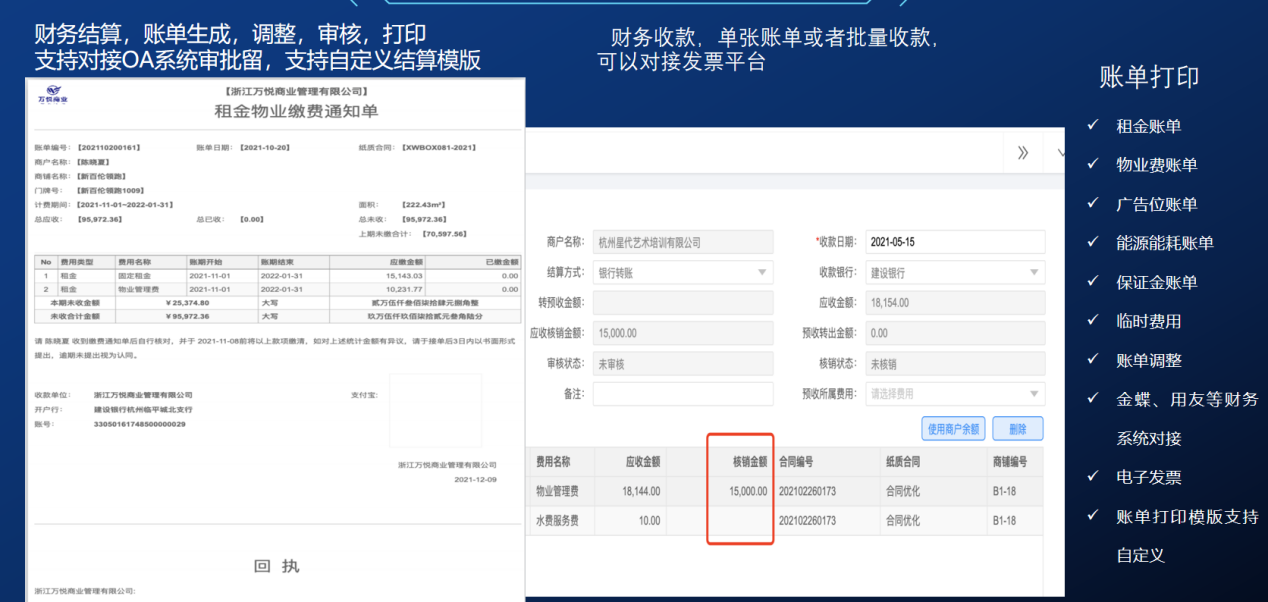Viewport: 1268px width, 602px height.
Task: Click the 删除 button
Action: [1018, 429]
